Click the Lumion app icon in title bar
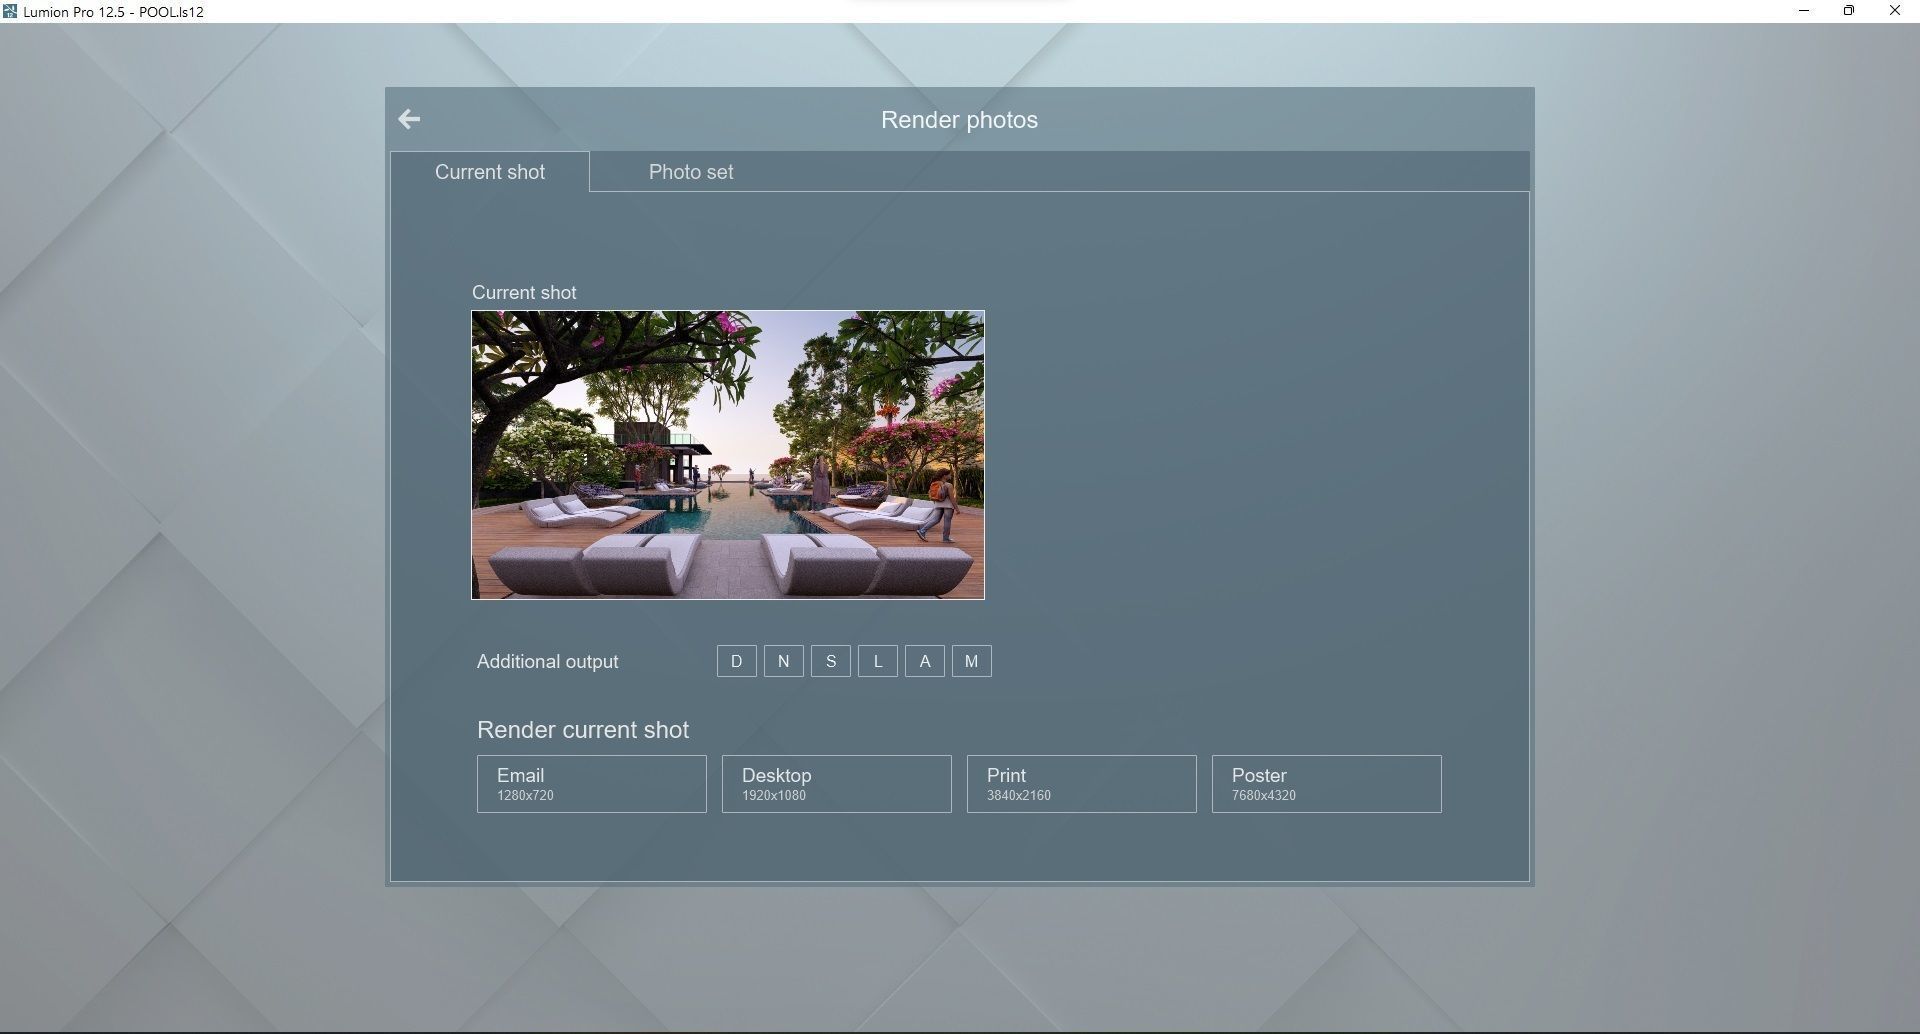Image resolution: width=1920 pixels, height=1034 pixels. [x=10, y=11]
